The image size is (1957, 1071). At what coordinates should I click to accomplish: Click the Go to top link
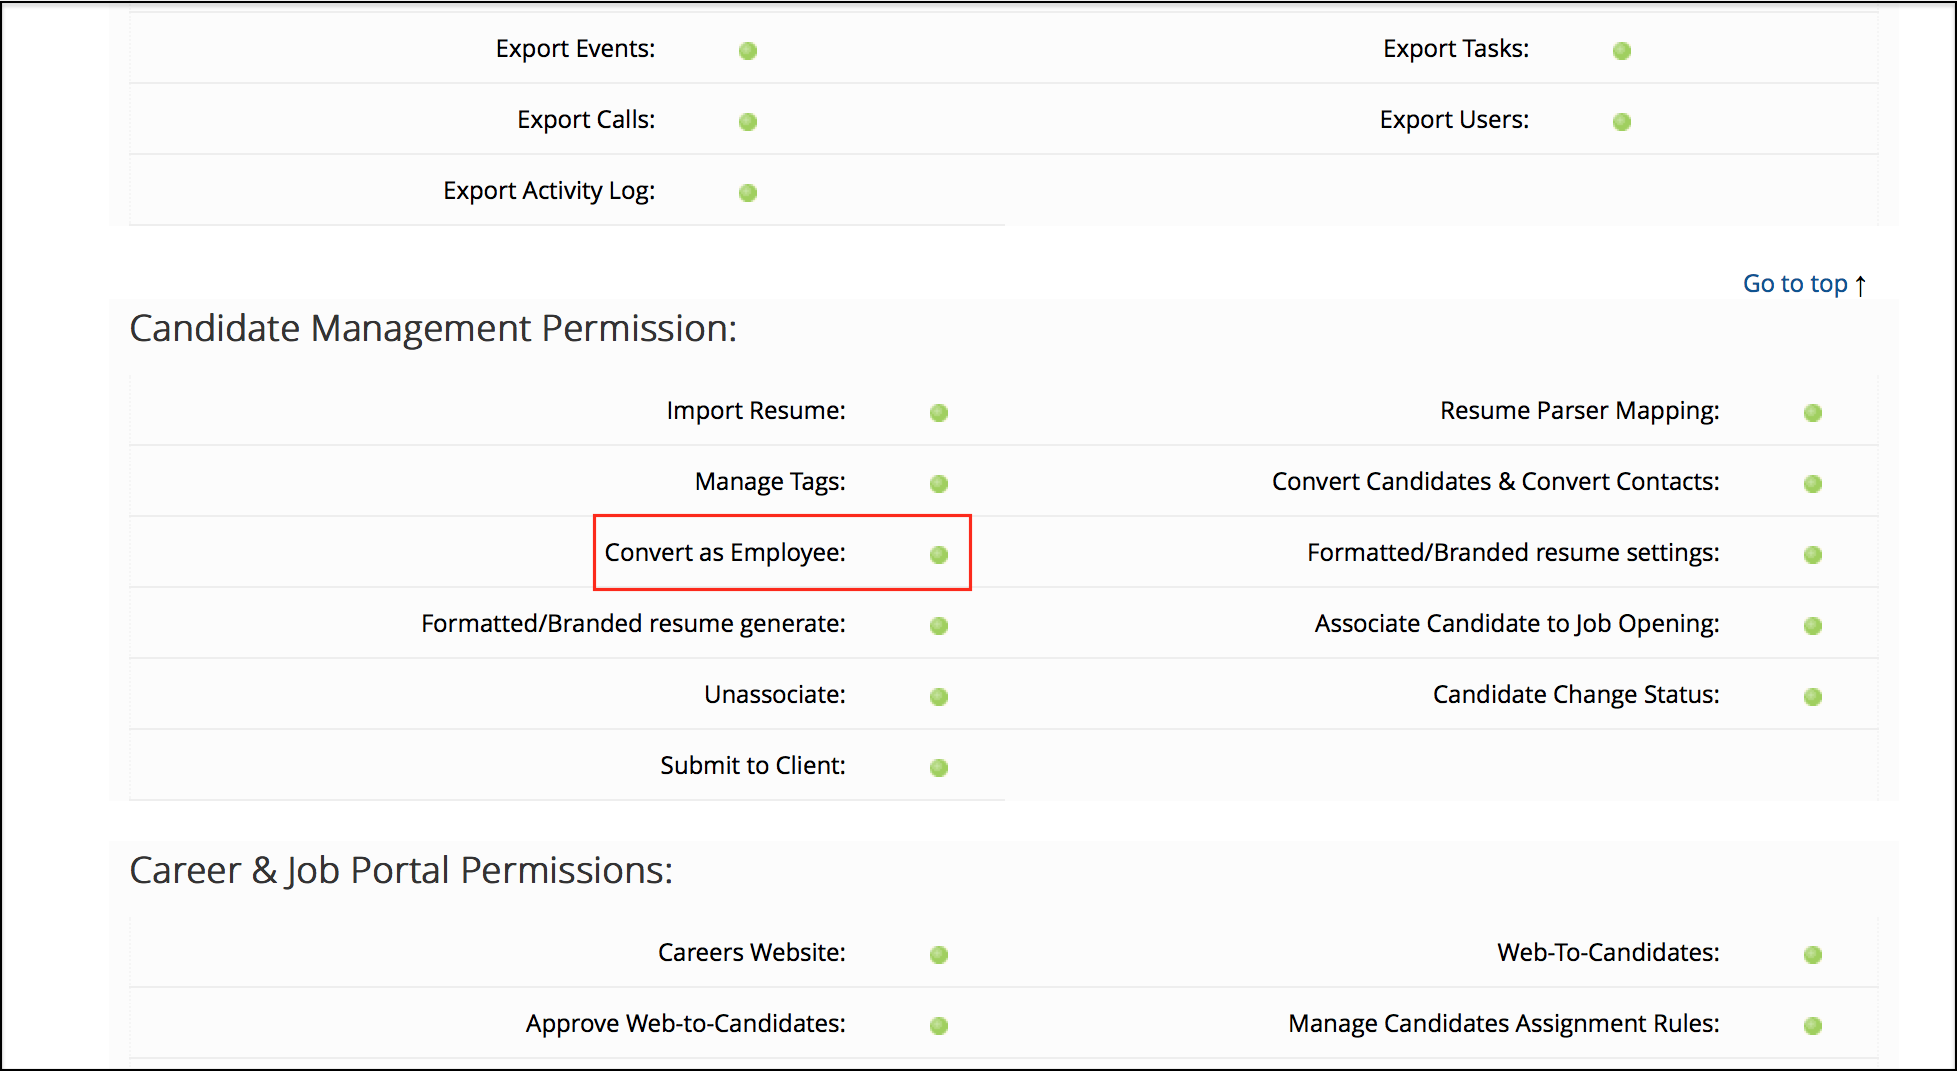point(1803,284)
